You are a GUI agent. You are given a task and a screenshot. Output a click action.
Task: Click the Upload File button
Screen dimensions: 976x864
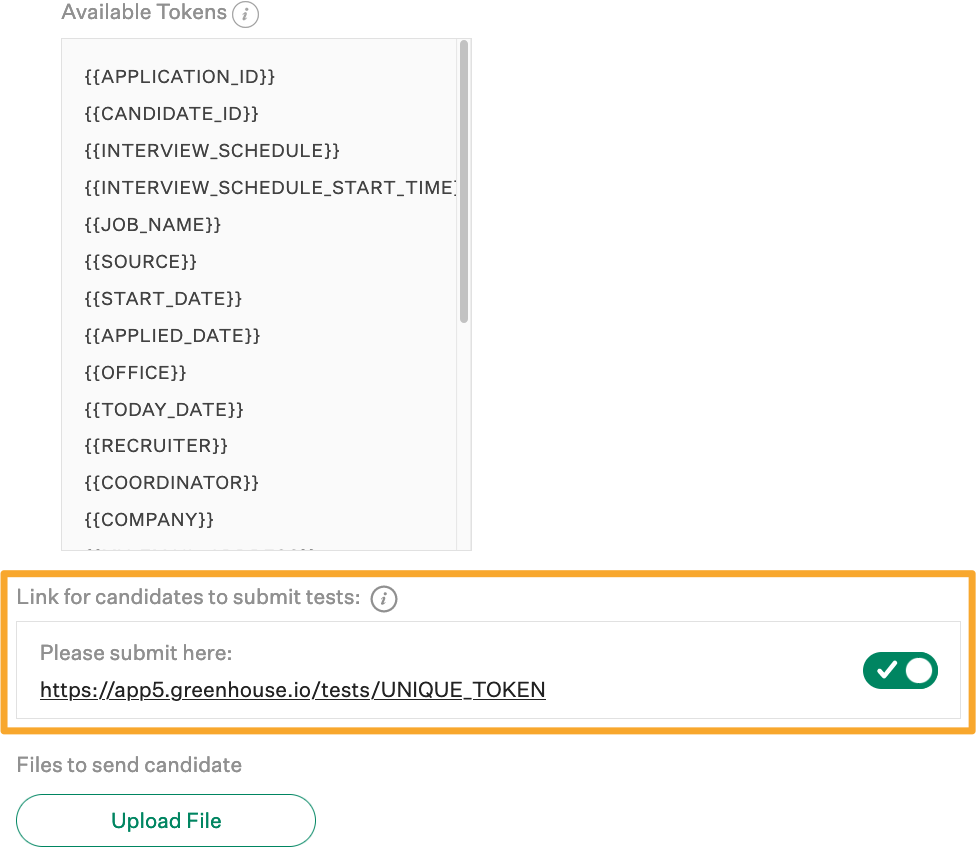[165, 820]
